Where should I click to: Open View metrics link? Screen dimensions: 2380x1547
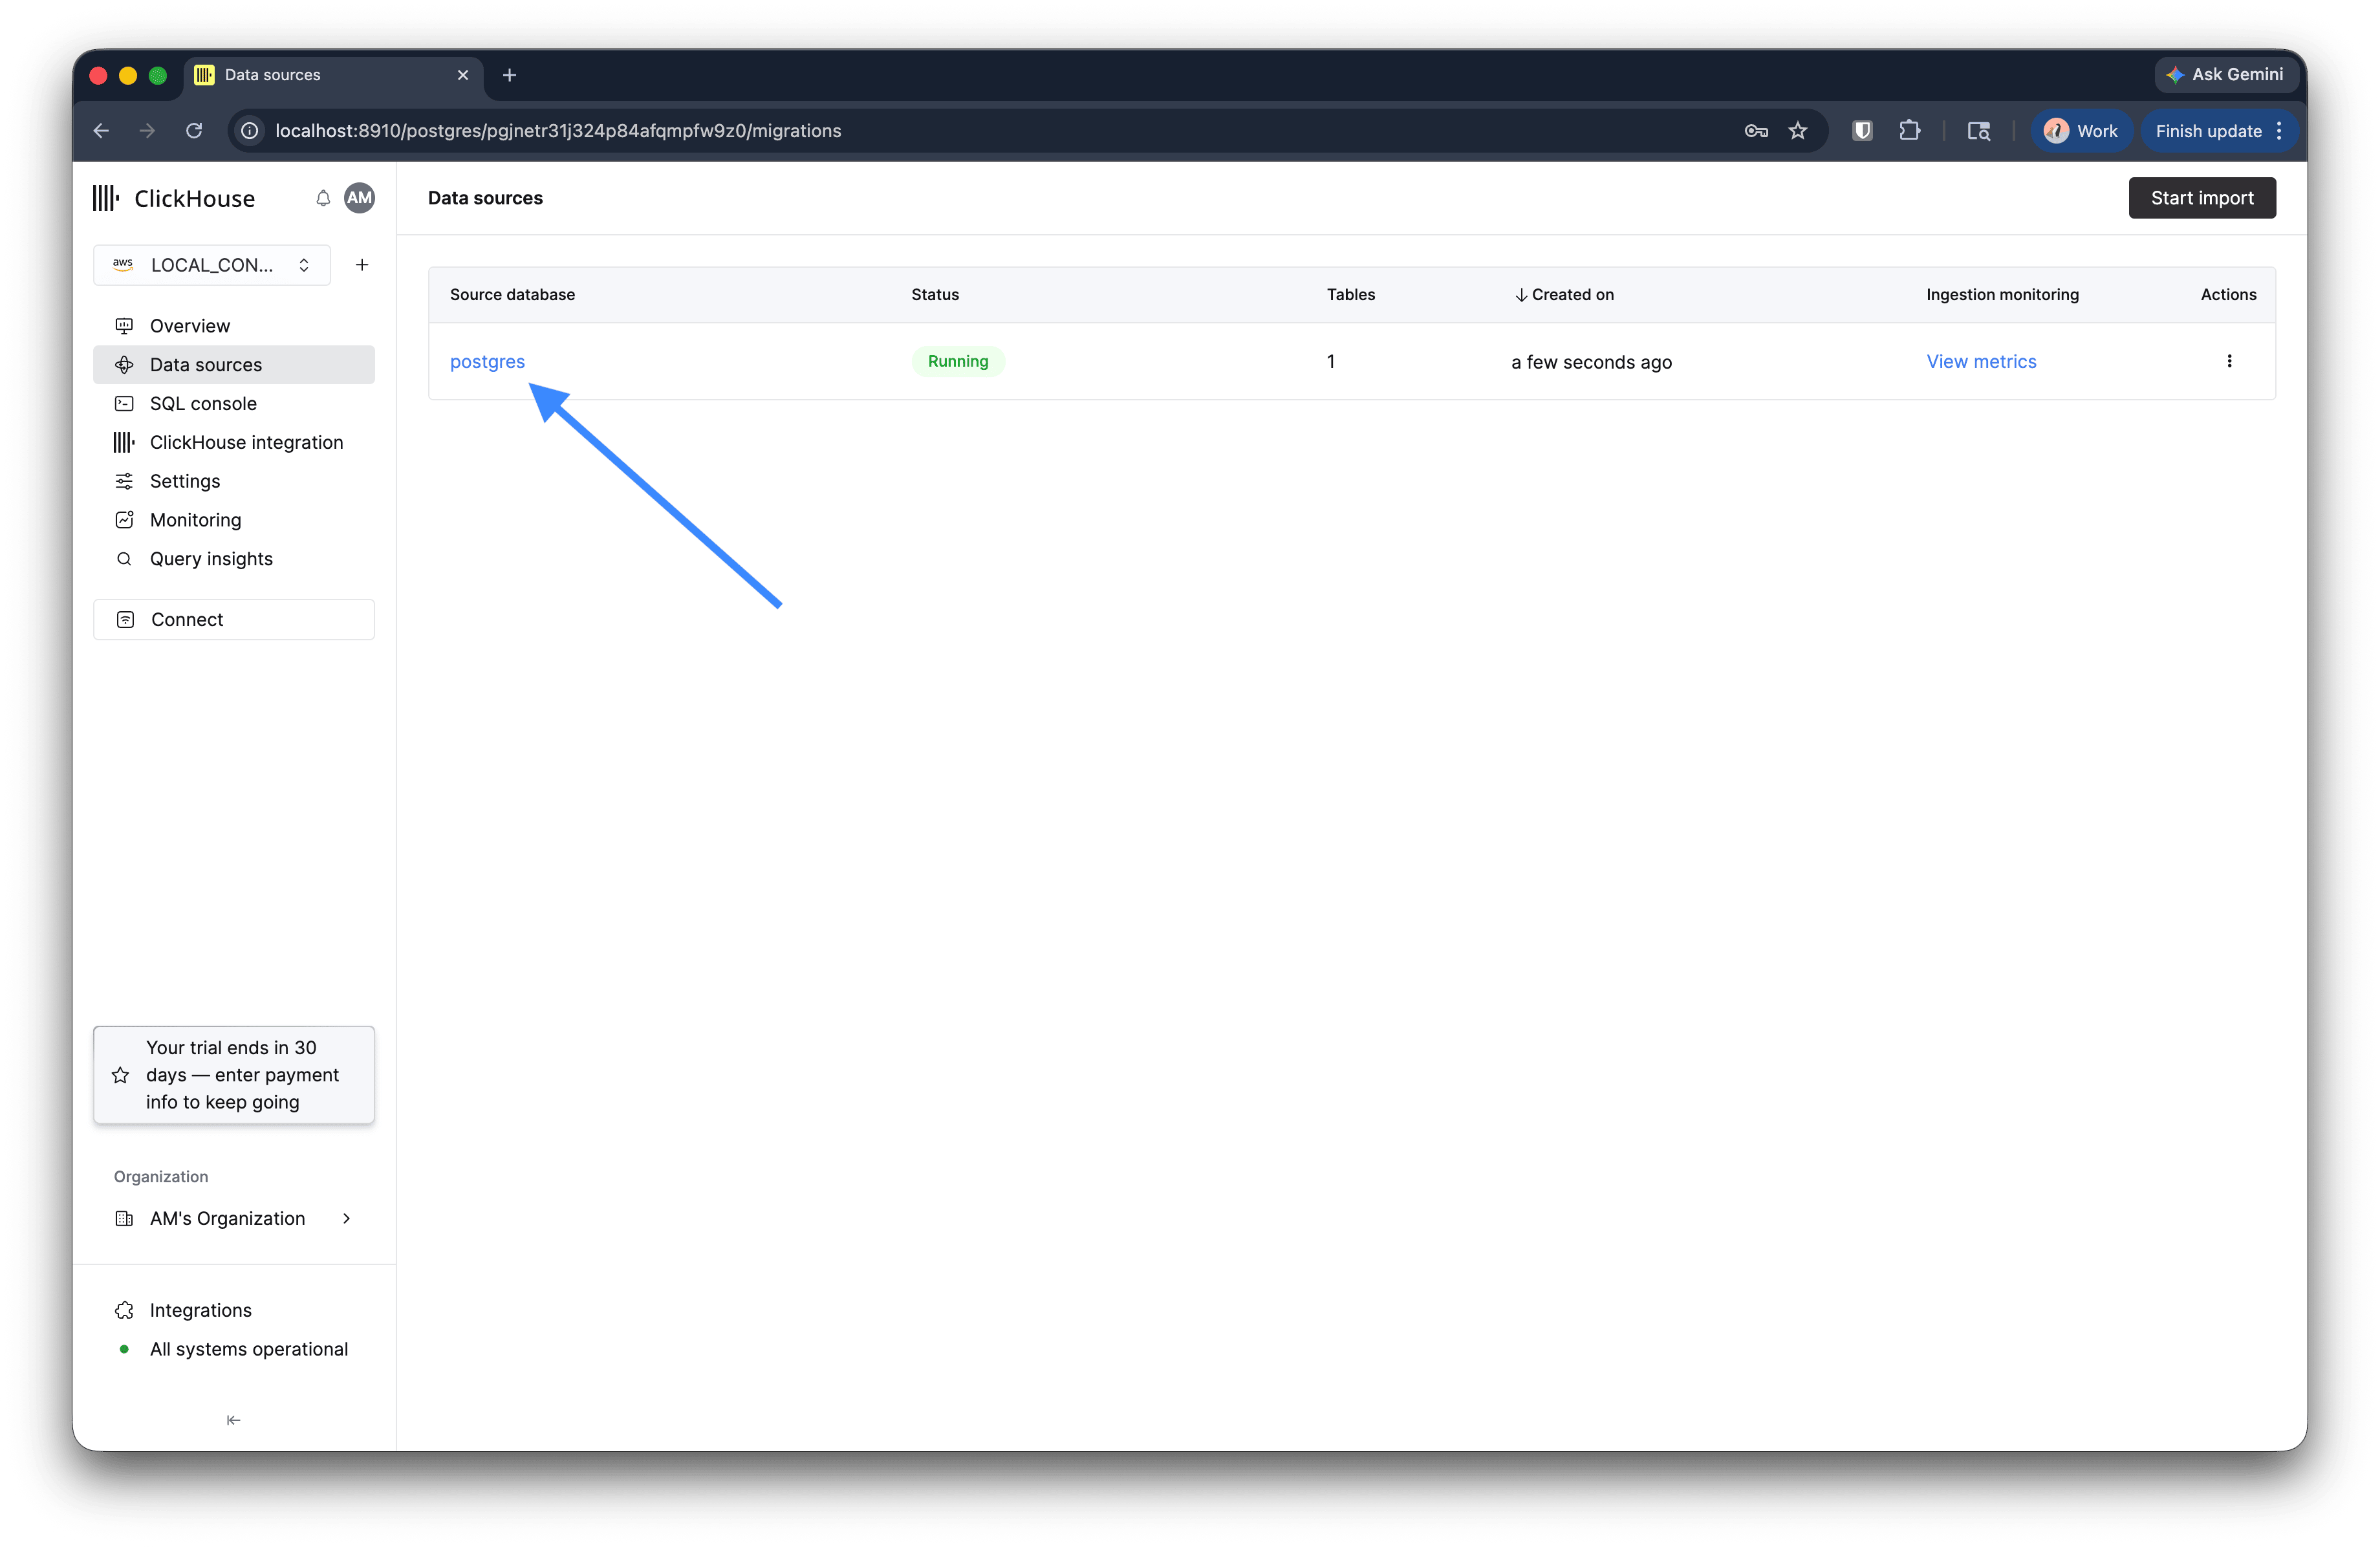pos(1981,361)
